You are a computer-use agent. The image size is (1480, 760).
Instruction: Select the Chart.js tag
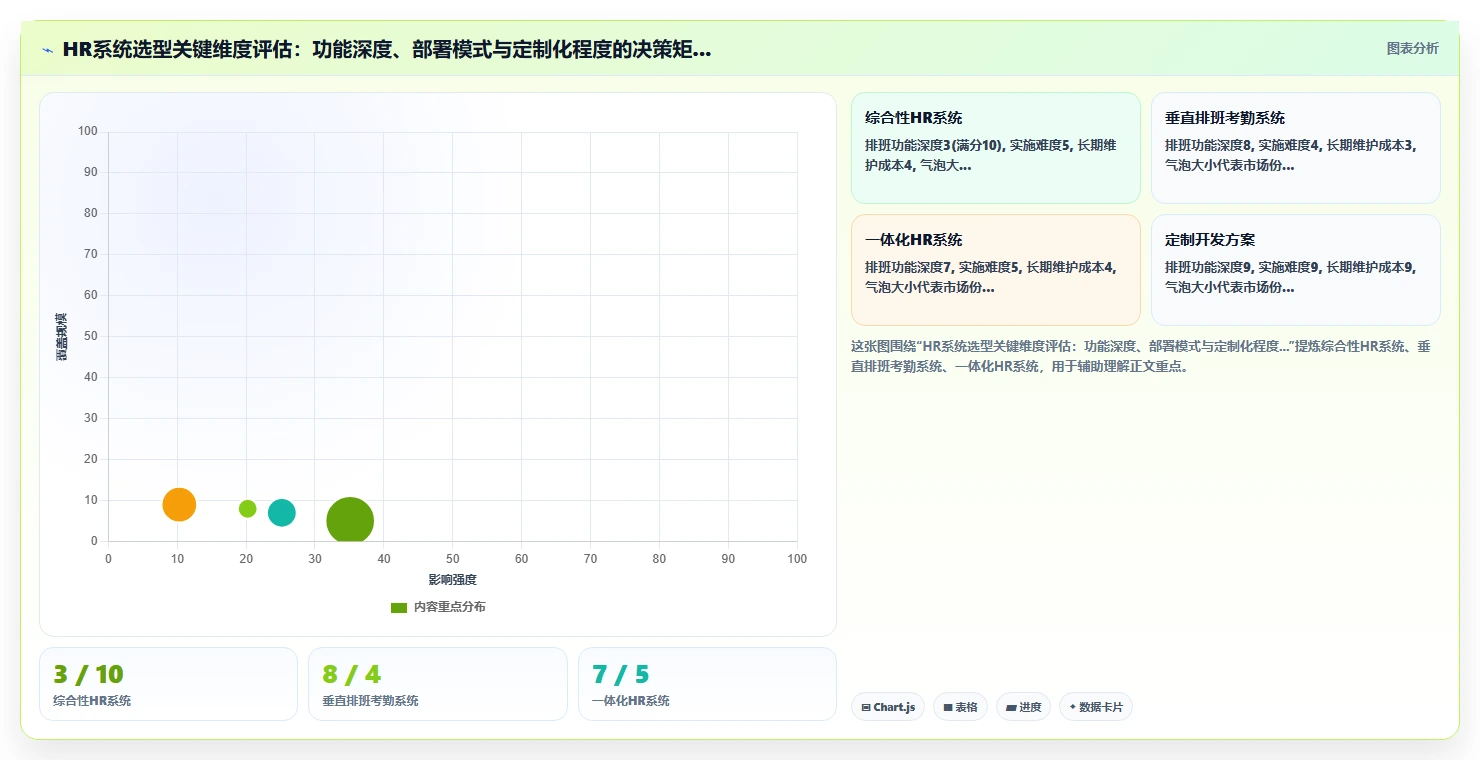tap(888, 707)
